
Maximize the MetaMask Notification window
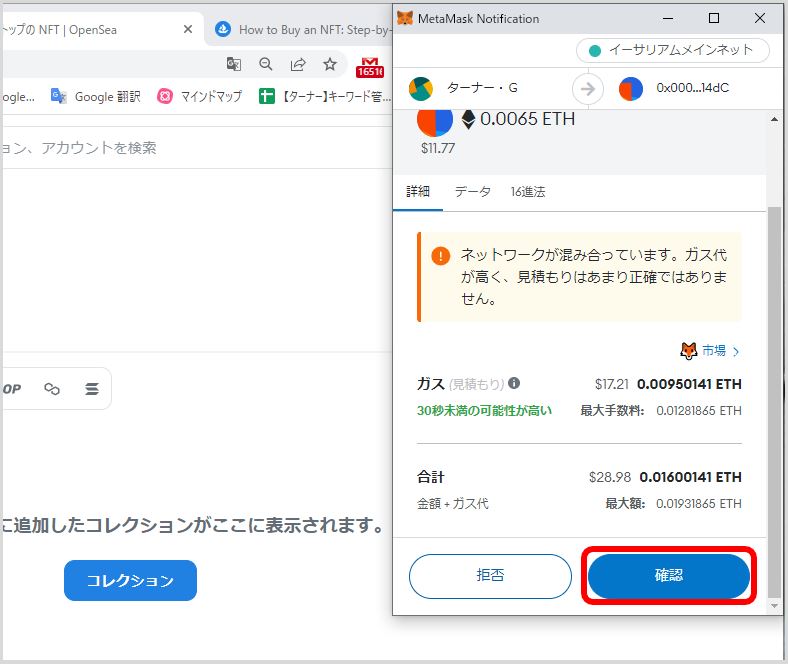[714, 18]
